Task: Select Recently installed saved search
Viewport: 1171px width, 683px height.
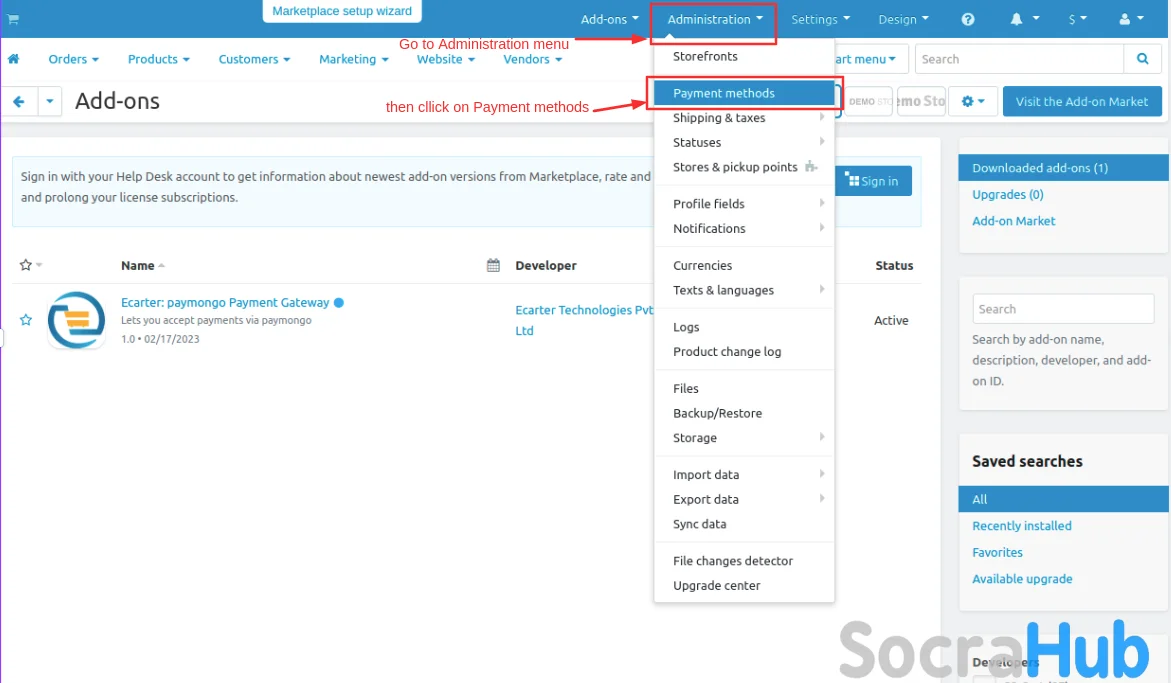Action: tap(1021, 526)
